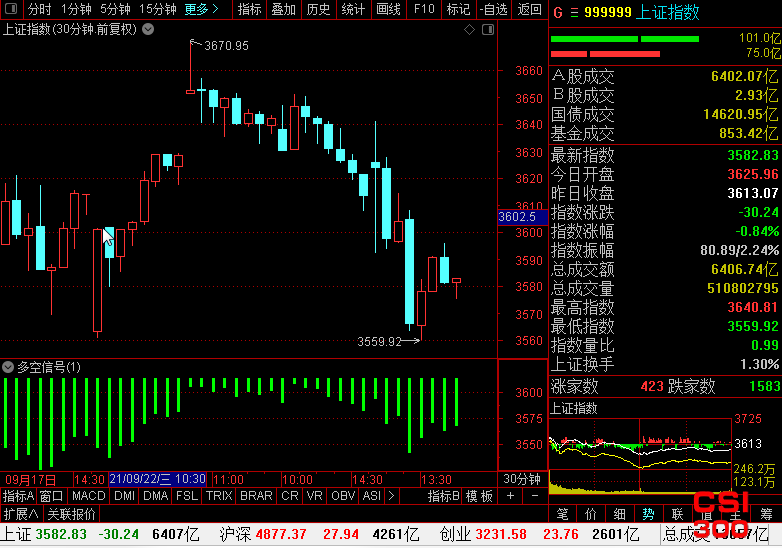Switch indicator to FSL
The image size is (782, 548).
(187, 496)
